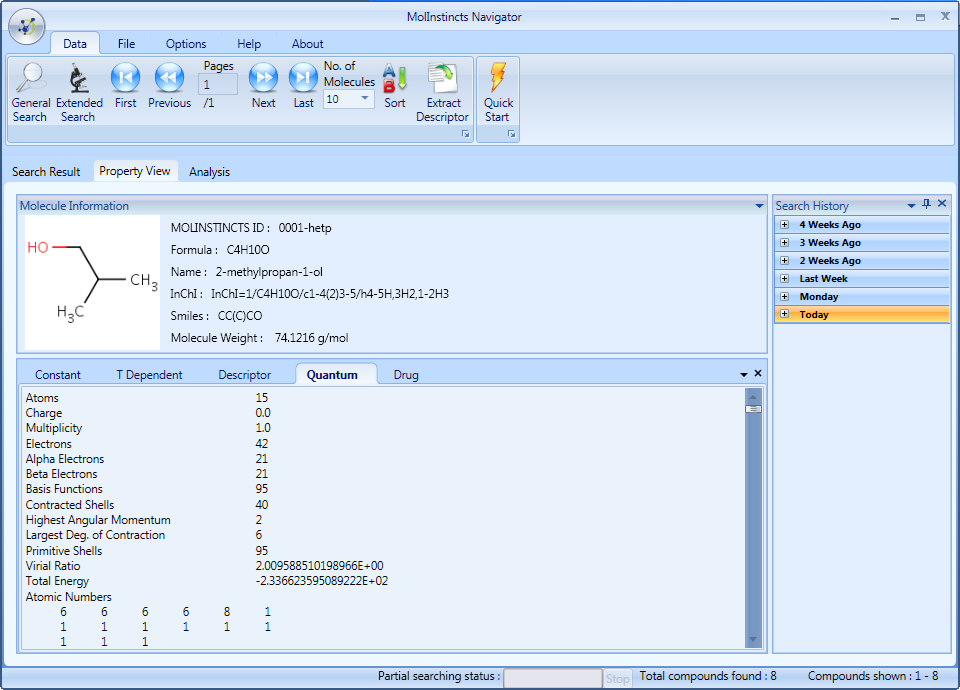Image resolution: width=960 pixels, height=690 pixels.
Task: Launch Extended Search microscope tool
Action: click(79, 92)
